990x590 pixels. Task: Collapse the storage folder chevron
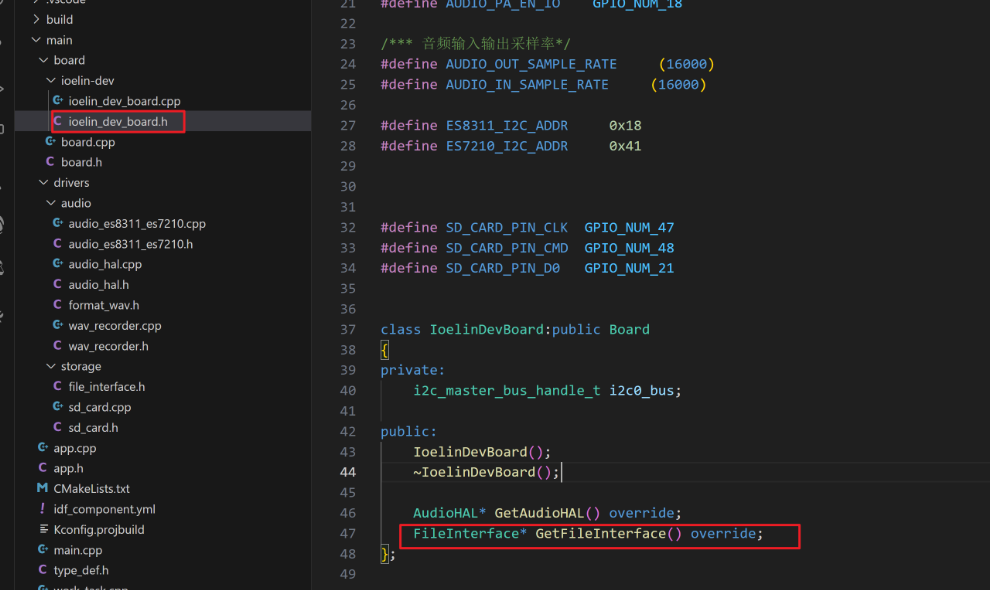pyautogui.click(x=51, y=366)
